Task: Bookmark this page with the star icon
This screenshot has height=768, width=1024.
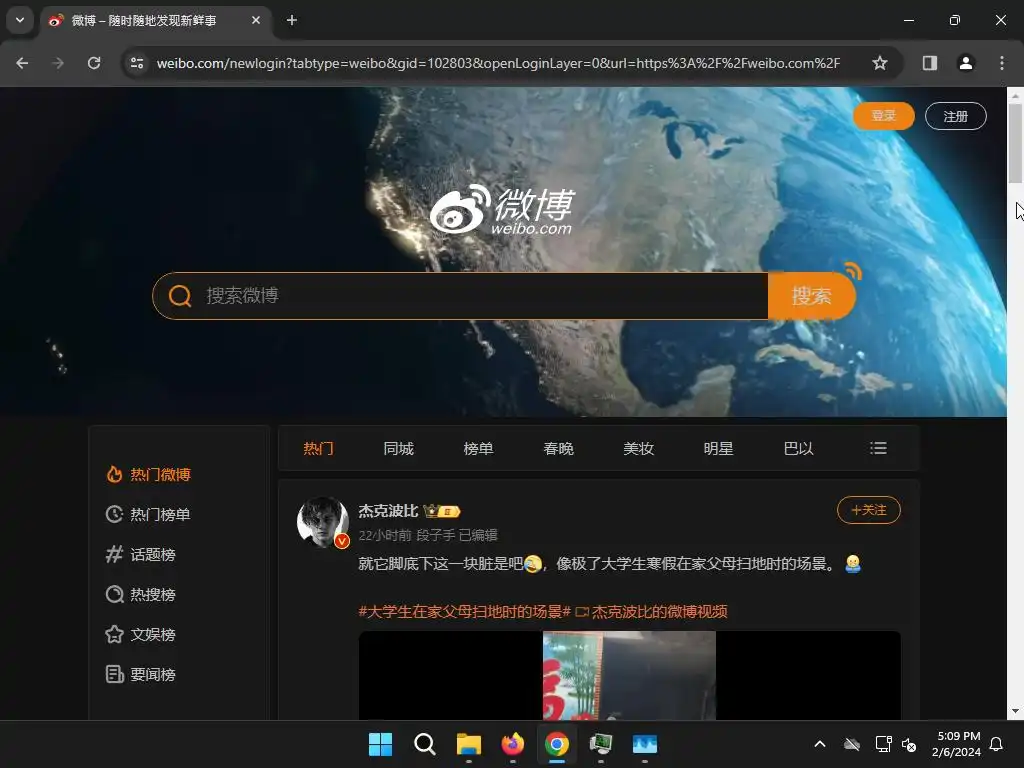Action: 880,63
